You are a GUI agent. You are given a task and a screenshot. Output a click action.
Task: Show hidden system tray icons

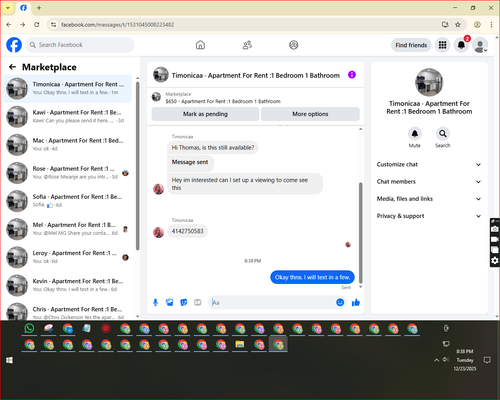click(x=436, y=360)
